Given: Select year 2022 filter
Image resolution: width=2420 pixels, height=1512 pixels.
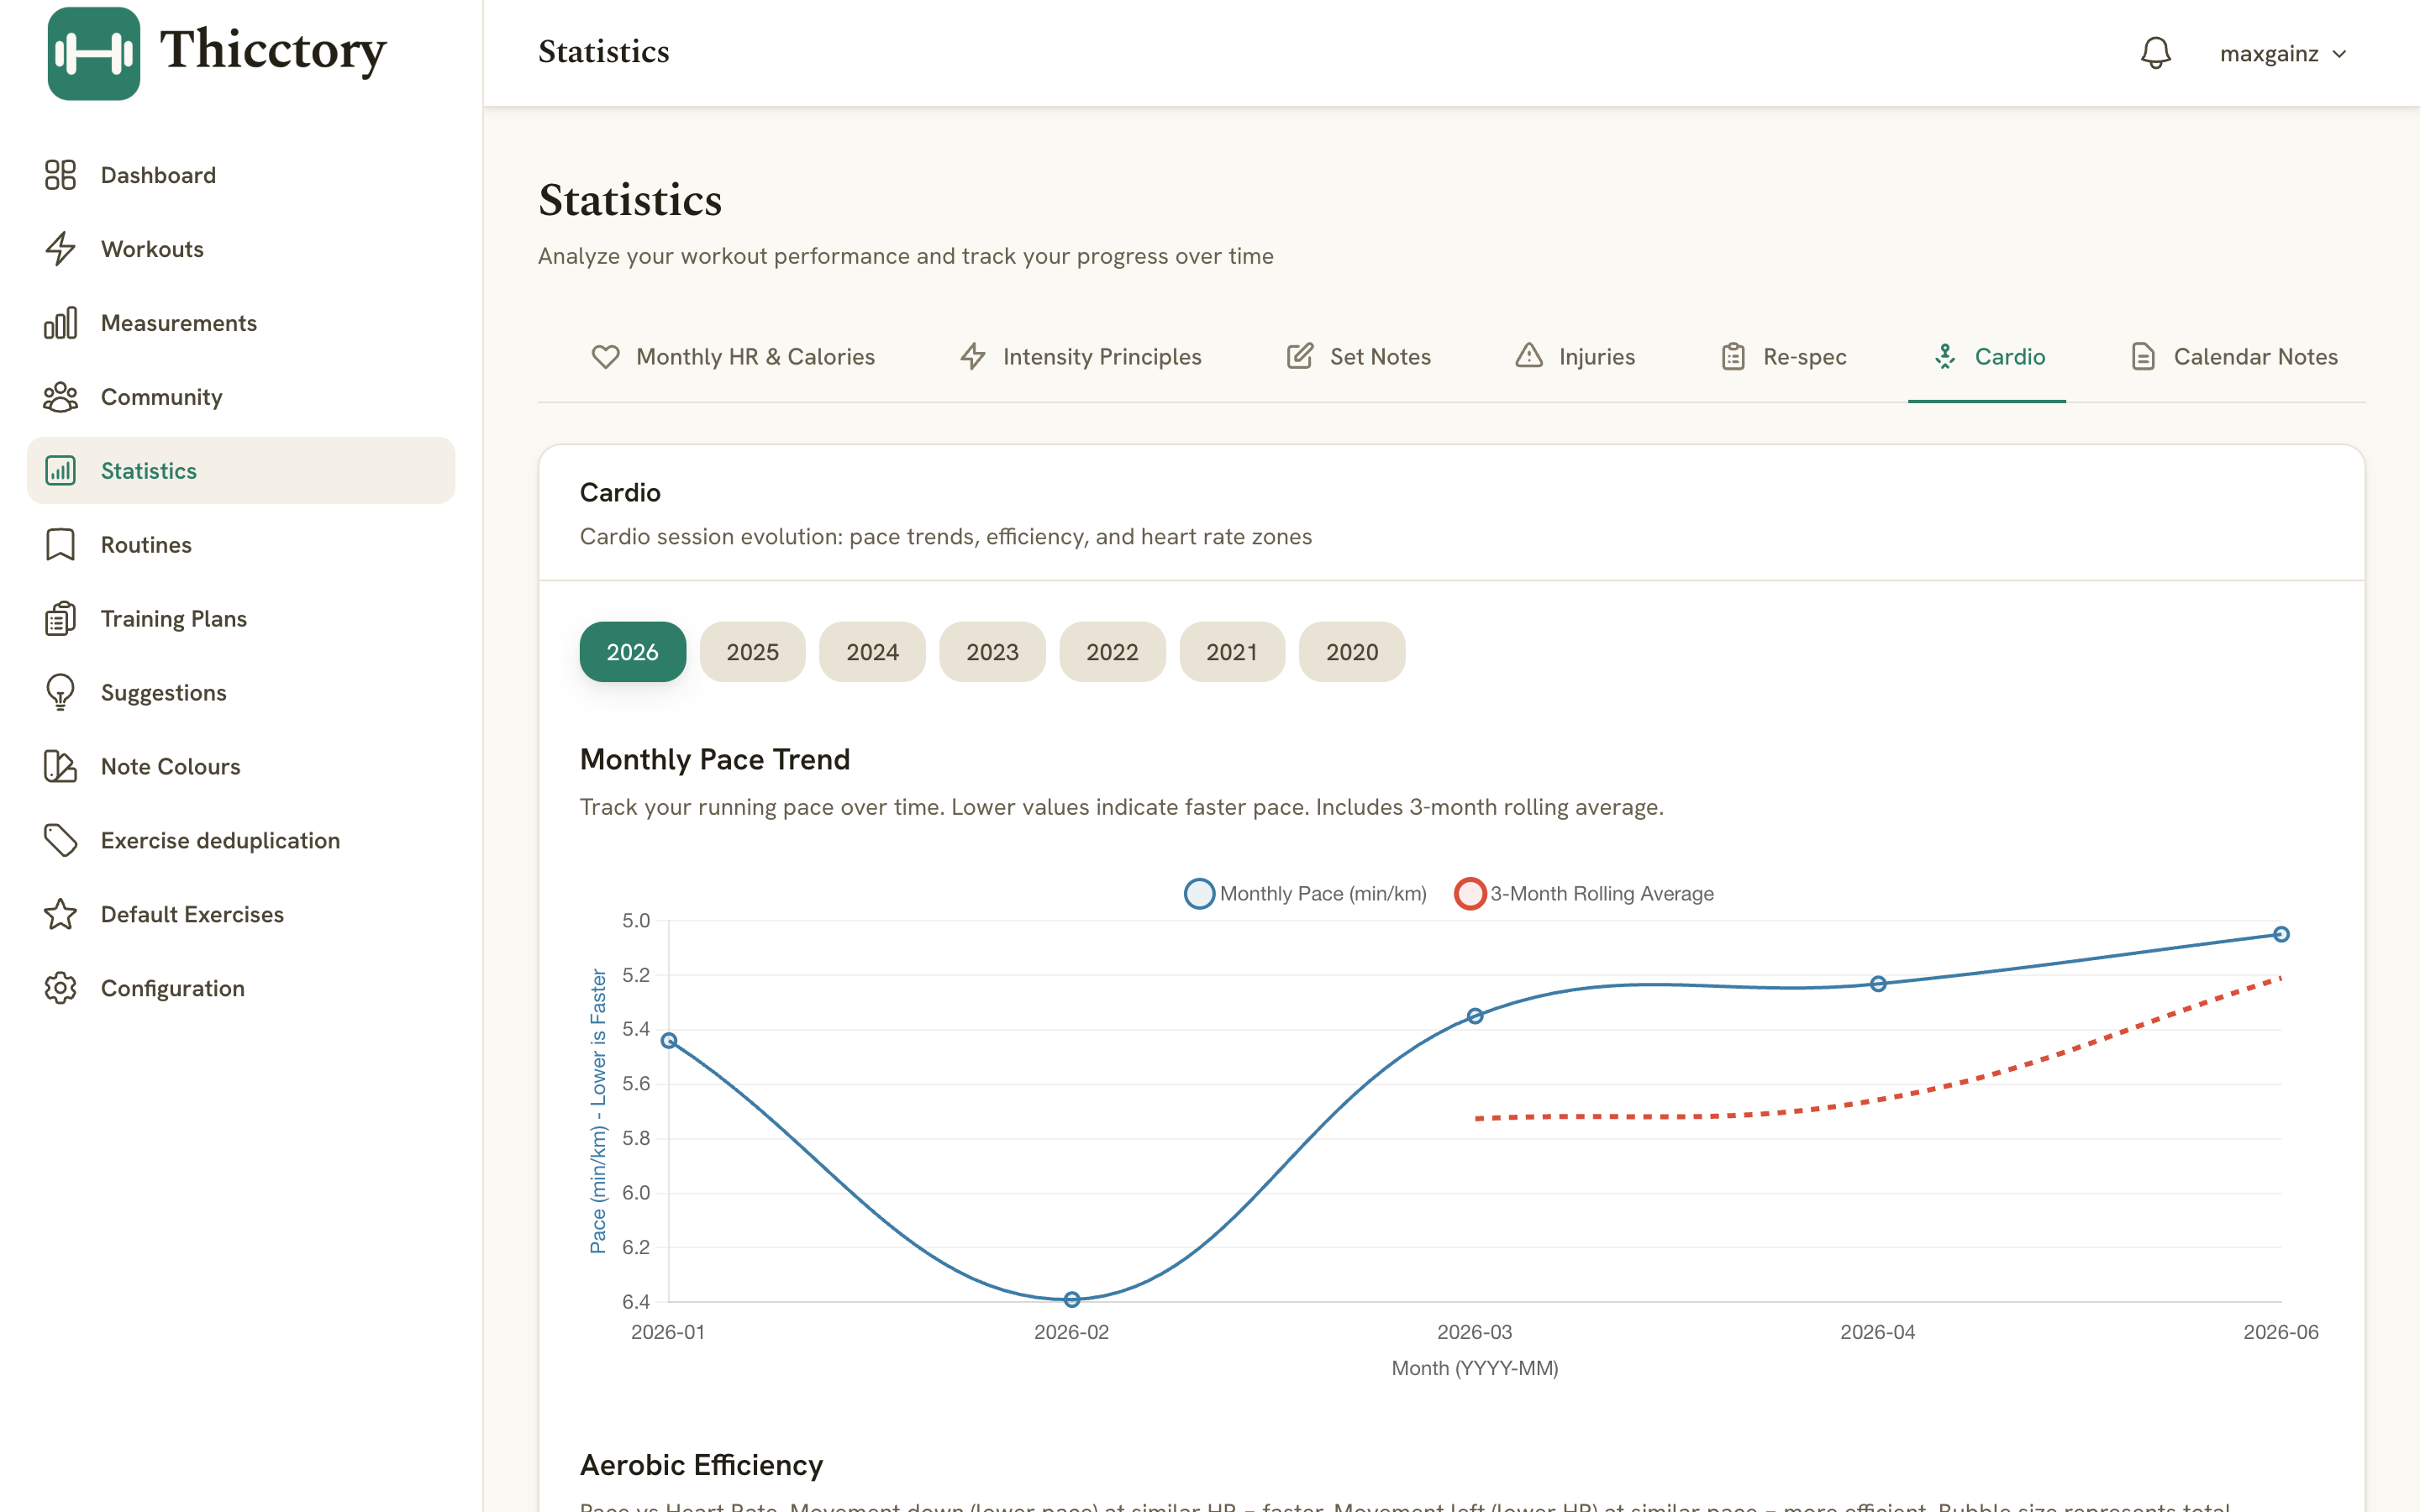Looking at the screenshot, I should point(1112,652).
